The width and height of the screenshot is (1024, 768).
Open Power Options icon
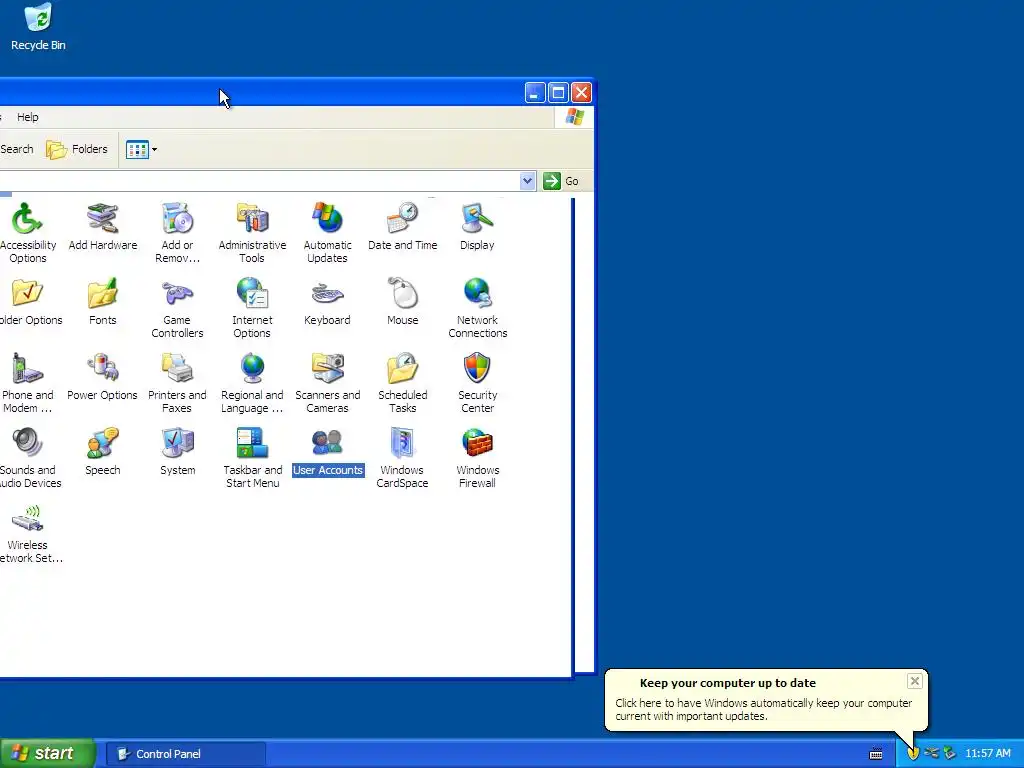[103, 376]
